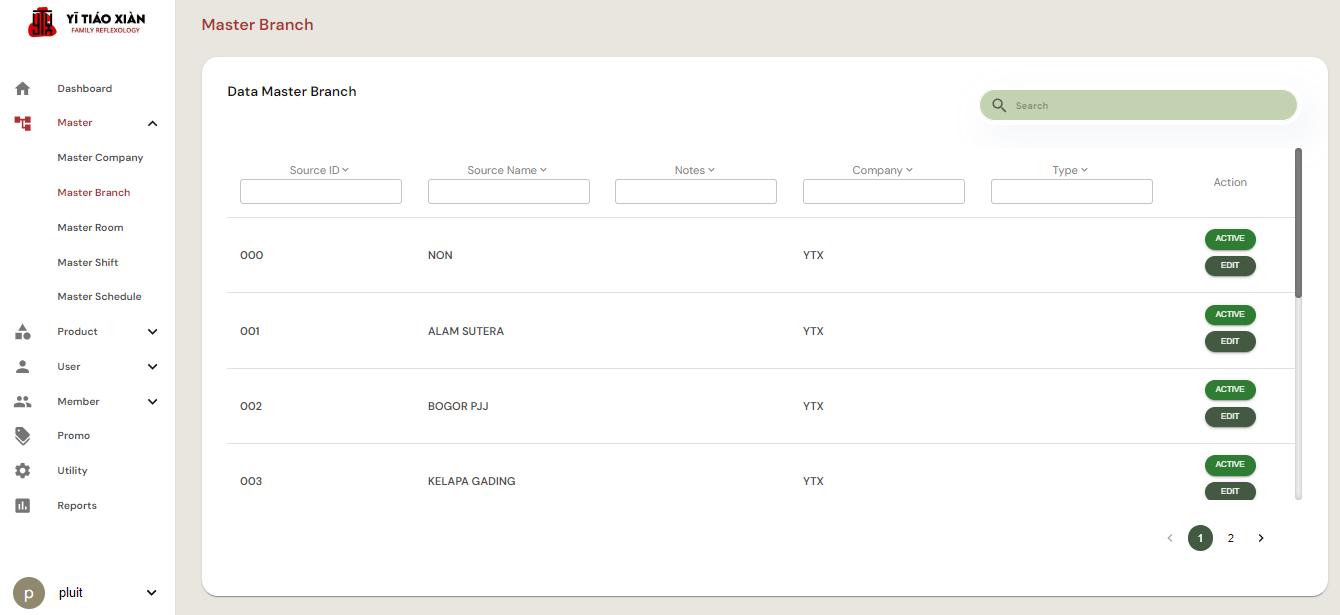Open the pluit user account dropdown
Screen dimensions: 1340x615
(152, 593)
